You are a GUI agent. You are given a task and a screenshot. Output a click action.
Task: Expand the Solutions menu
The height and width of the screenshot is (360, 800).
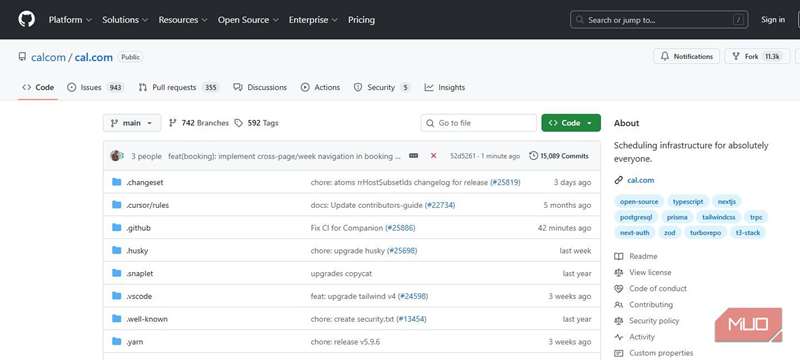click(124, 20)
